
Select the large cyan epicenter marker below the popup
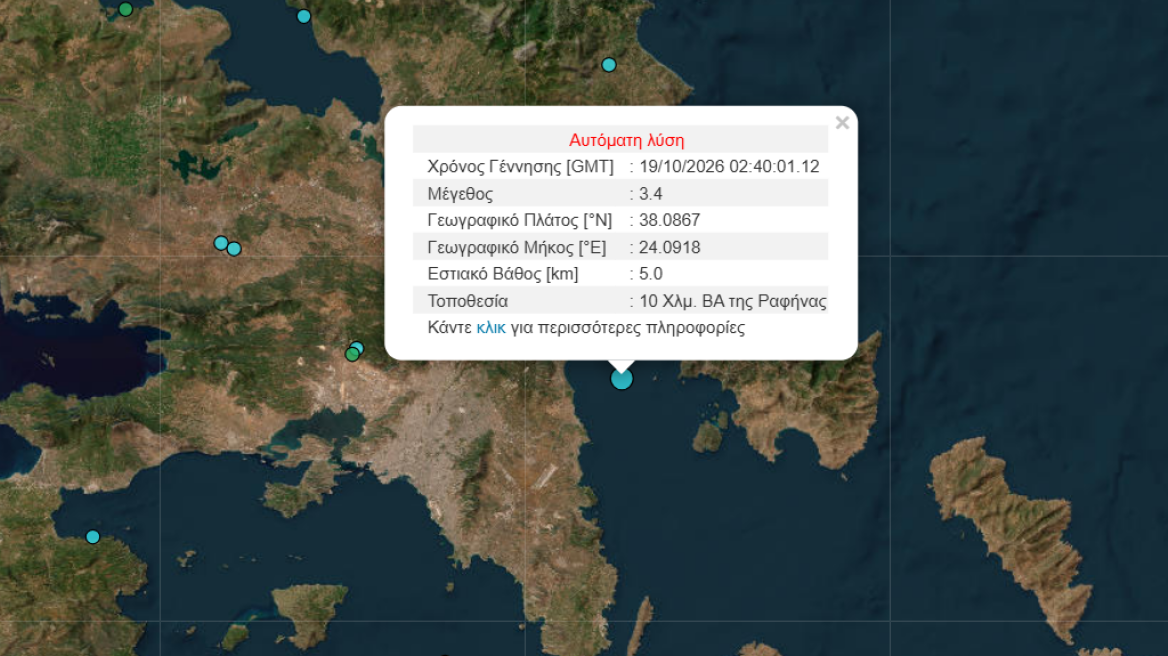(x=621, y=379)
